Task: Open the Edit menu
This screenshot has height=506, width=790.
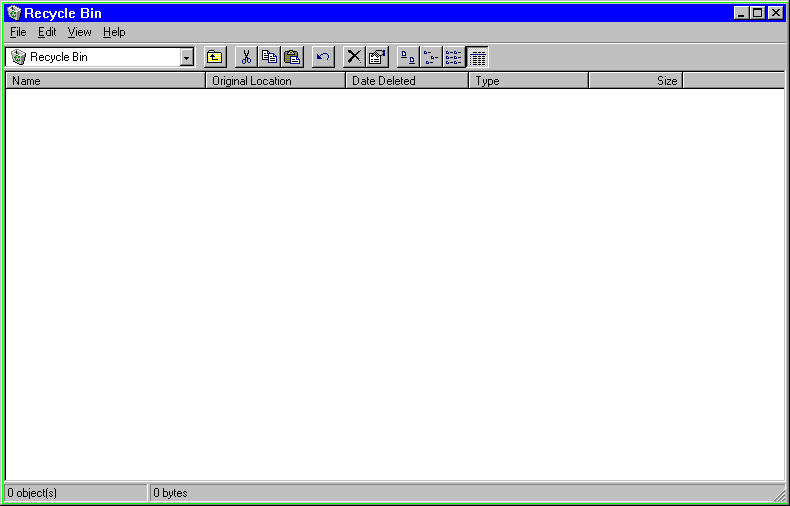Action: coord(47,32)
